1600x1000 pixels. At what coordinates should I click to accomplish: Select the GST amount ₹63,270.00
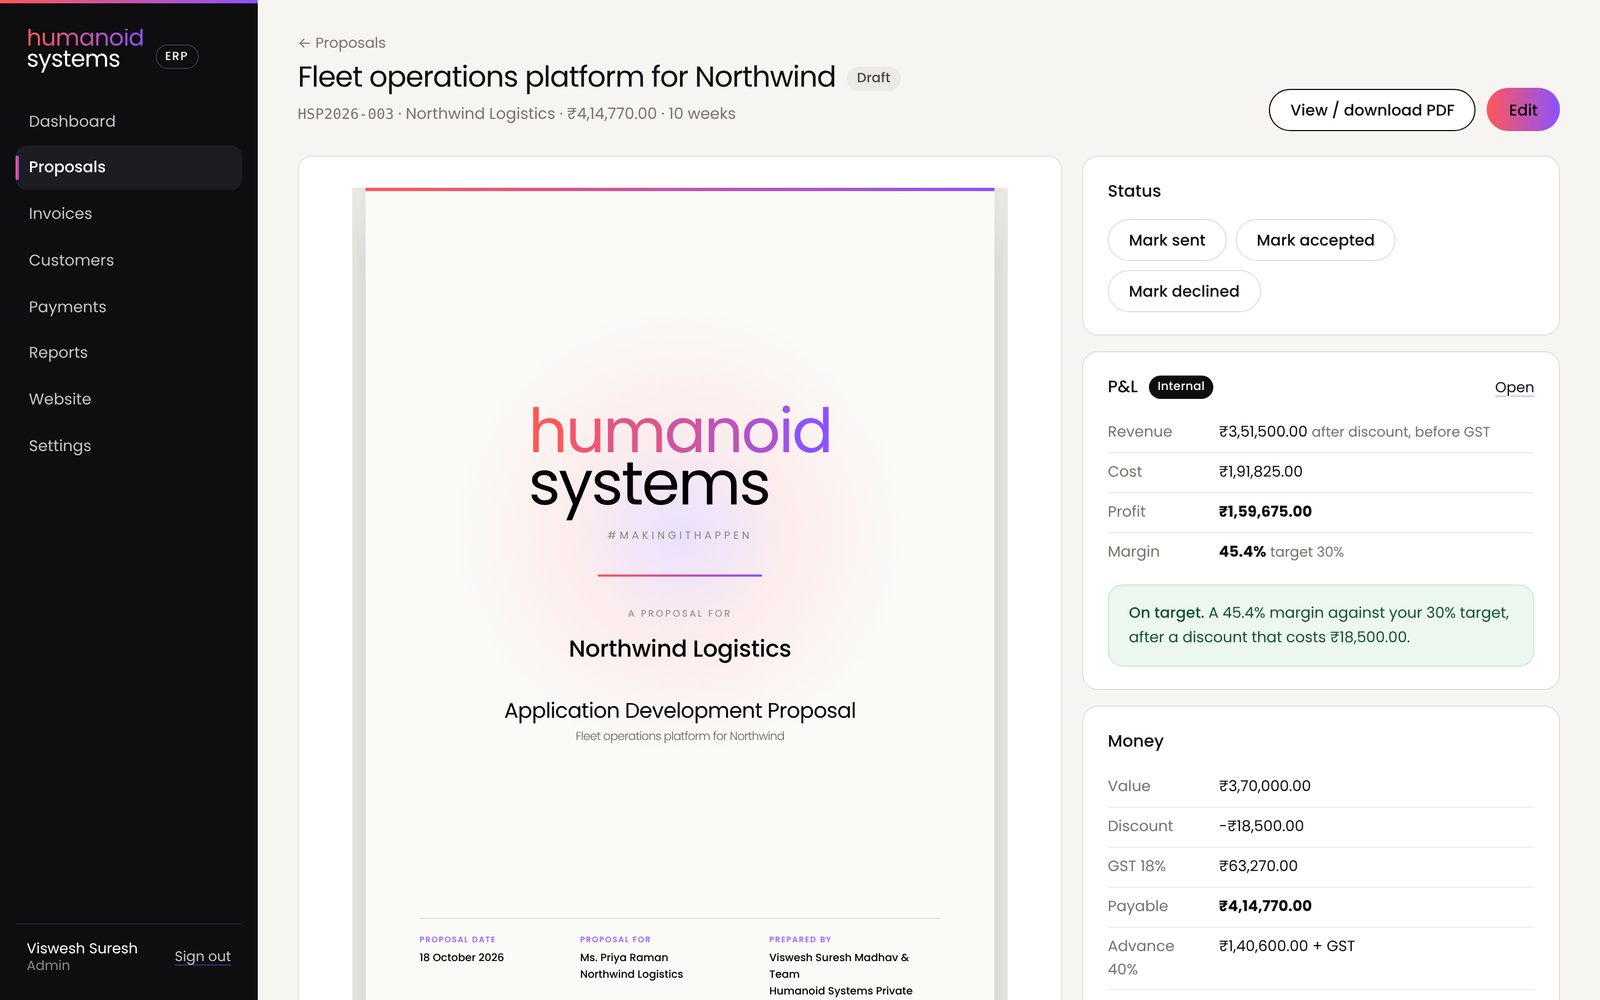pos(1258,866)
